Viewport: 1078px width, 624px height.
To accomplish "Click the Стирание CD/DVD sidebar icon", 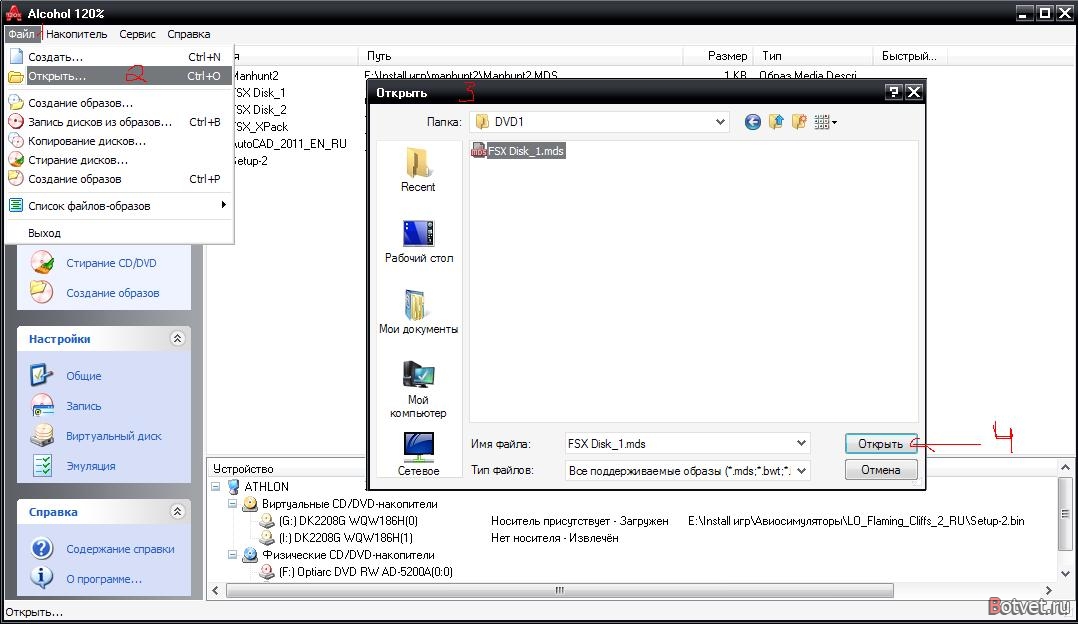I will tap(42, 263).
